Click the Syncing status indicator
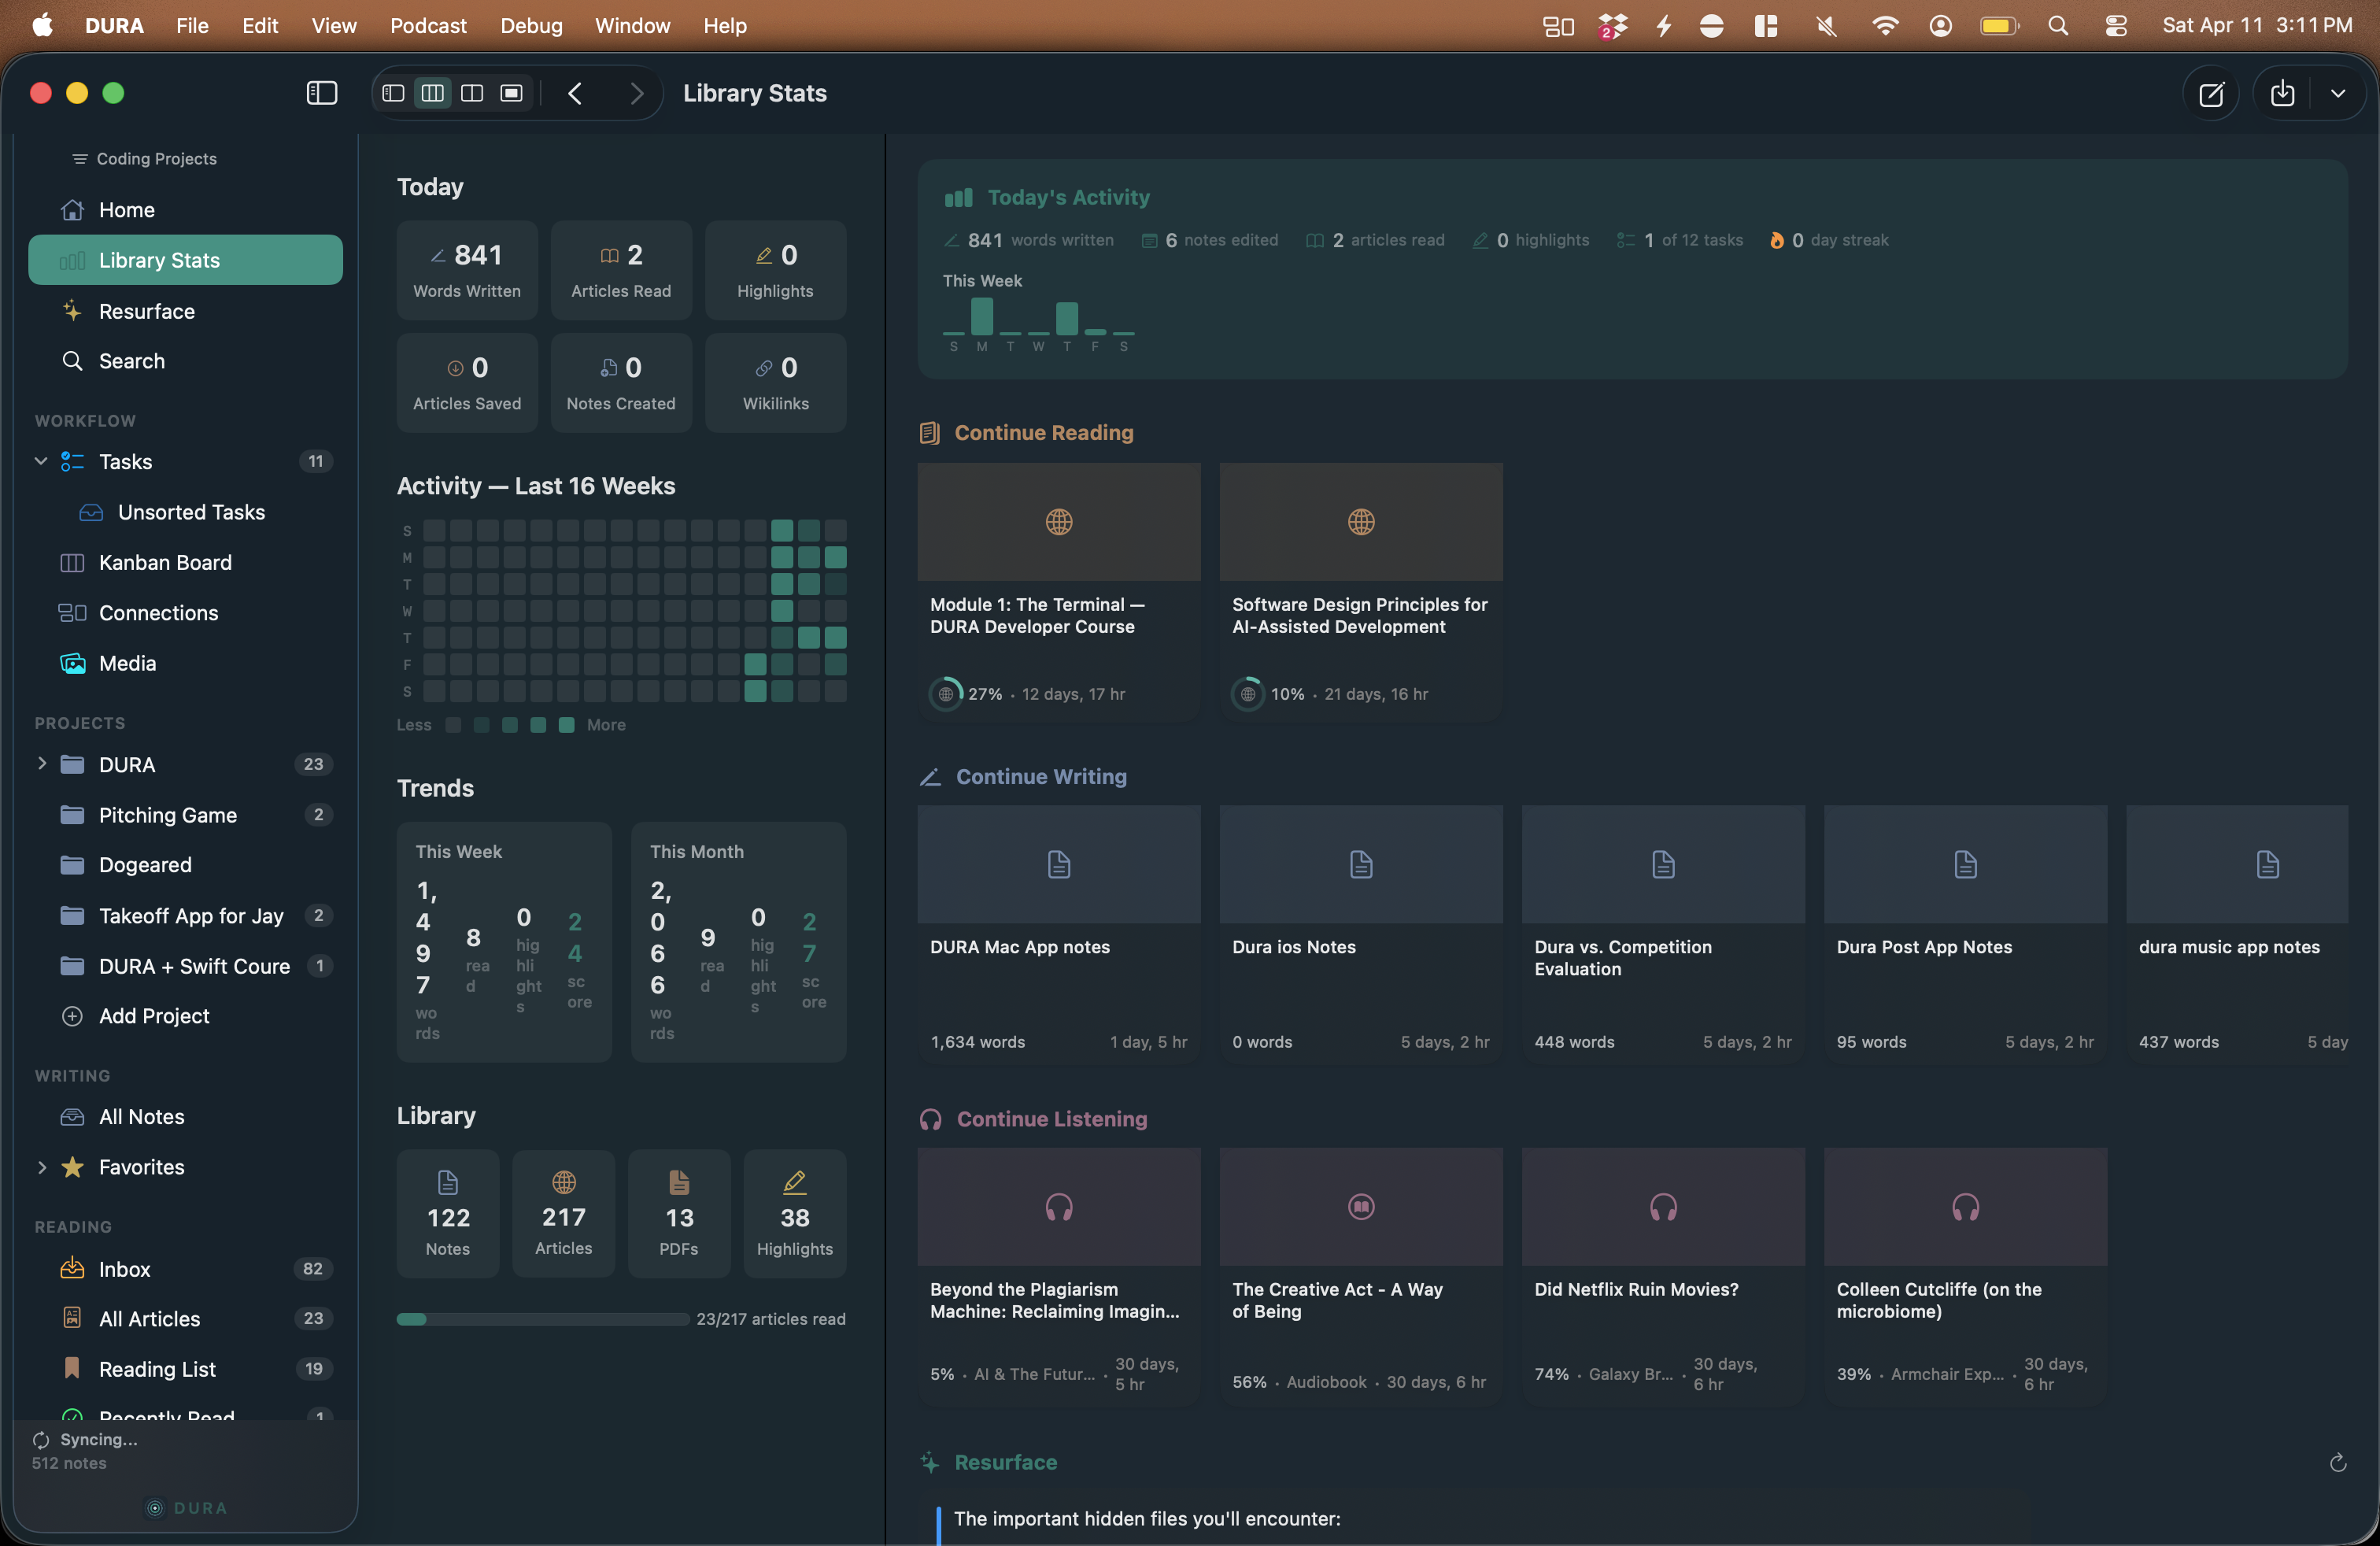2380x1546 pixels. pos(85,1440)
